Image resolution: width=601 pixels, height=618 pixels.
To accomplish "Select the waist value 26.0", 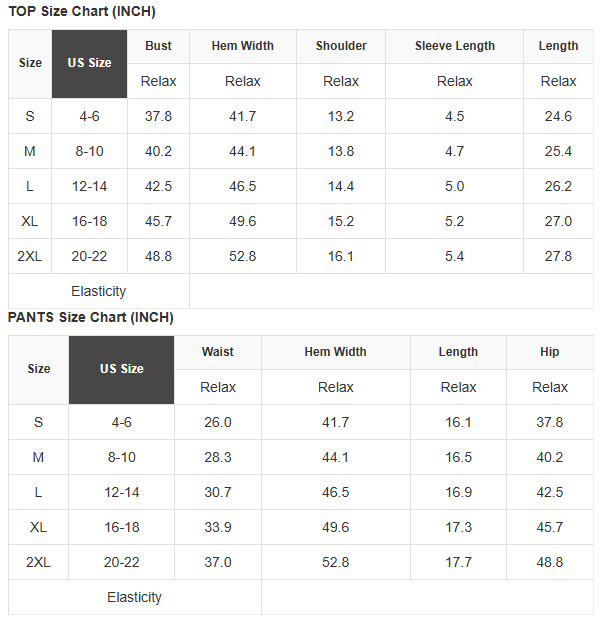I will tap(218, 422).
